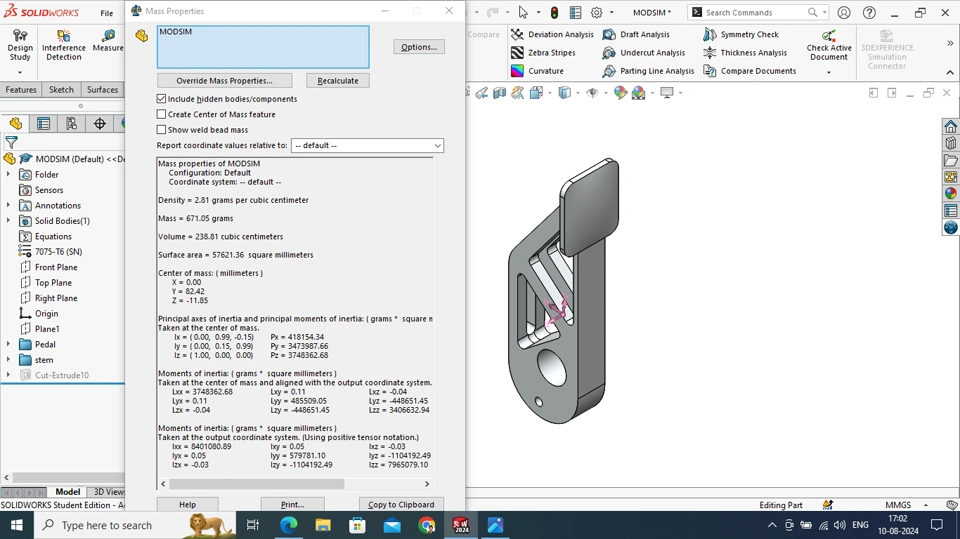The image size is (960, 539).
Task: Select the Origin tree item
Action: tap(47, 314)
